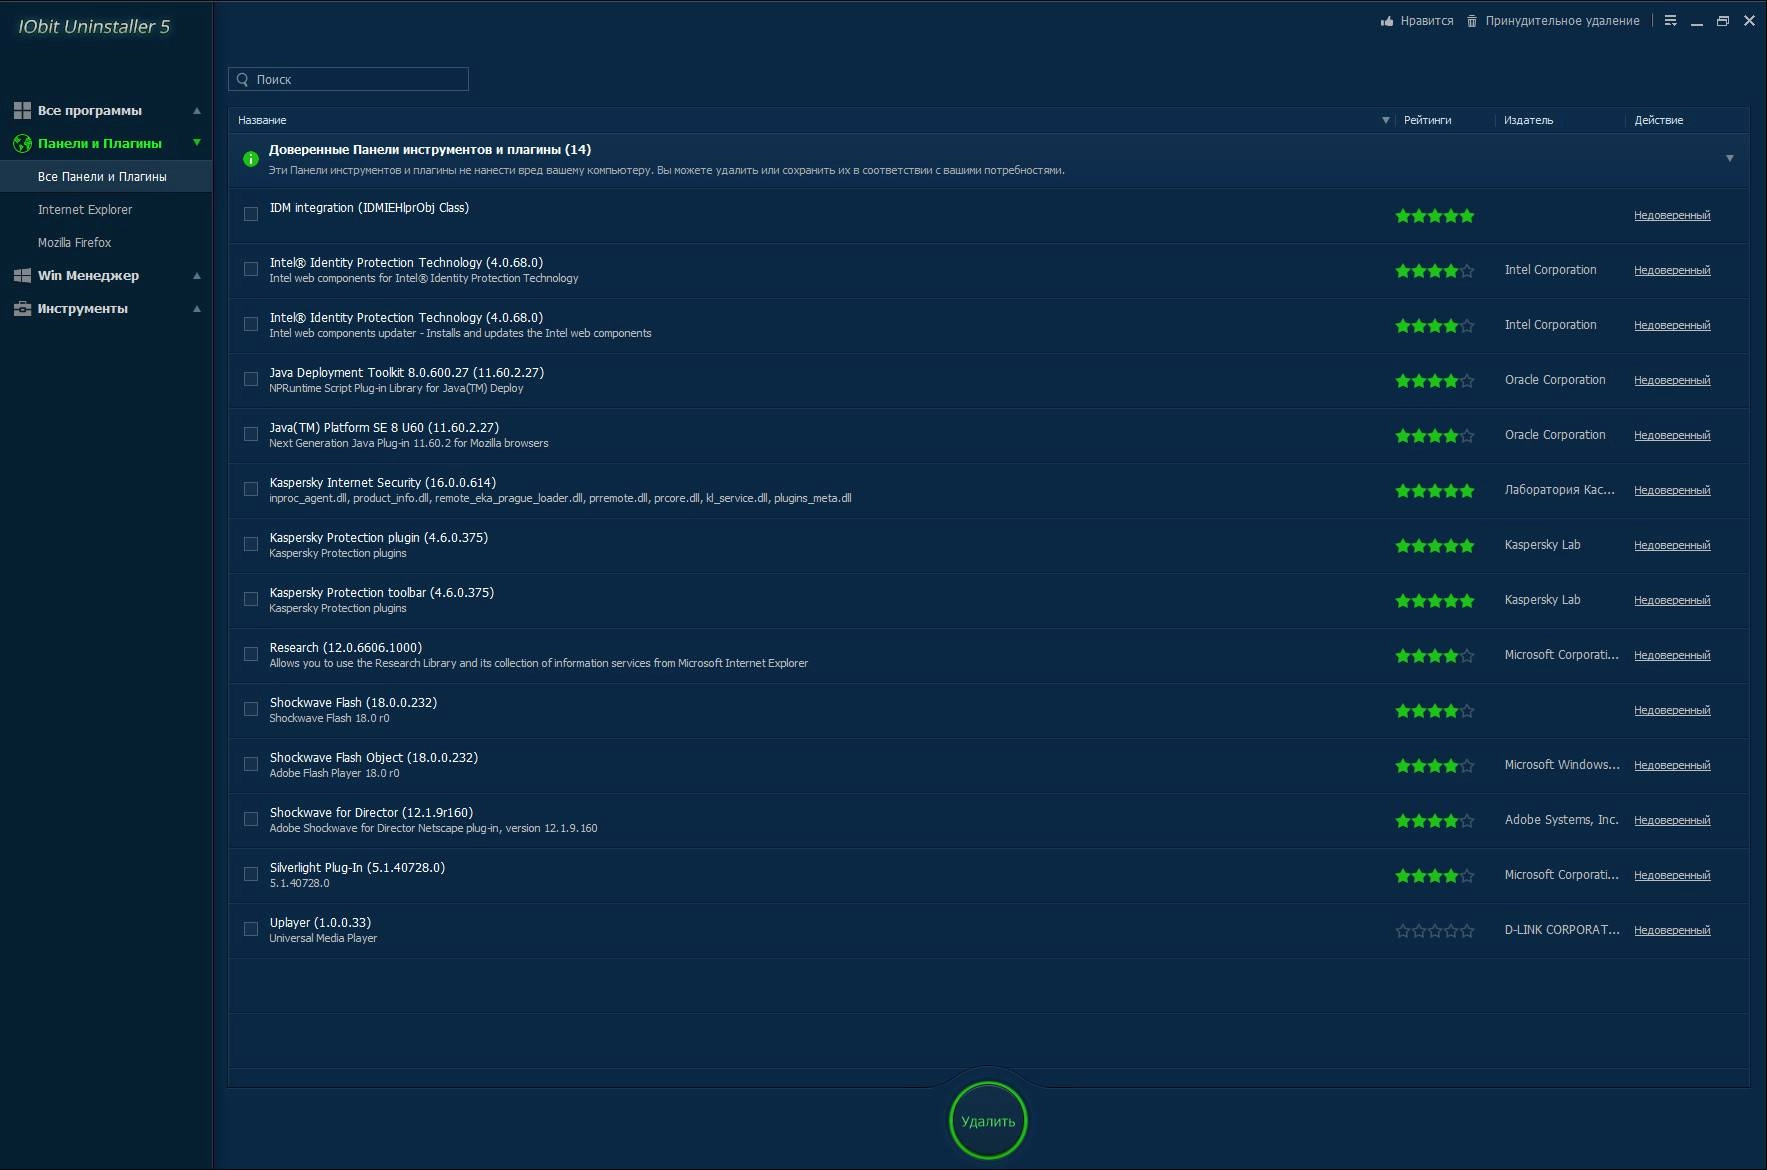Click the Панели и Плагины globe icon
This screenshot has width=1767, height=1170.
22,143
